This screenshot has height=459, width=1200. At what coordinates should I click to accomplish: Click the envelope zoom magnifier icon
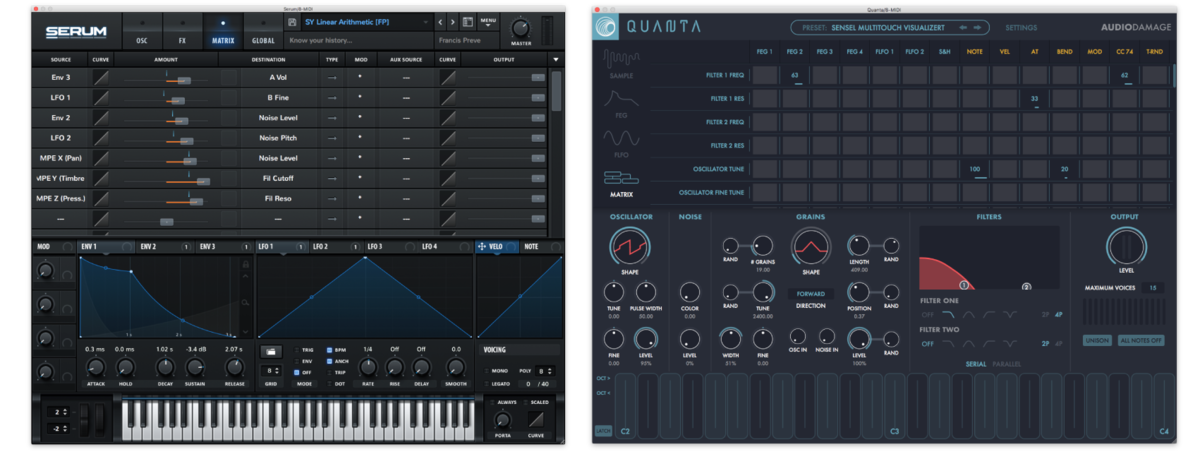coord(245,301)
